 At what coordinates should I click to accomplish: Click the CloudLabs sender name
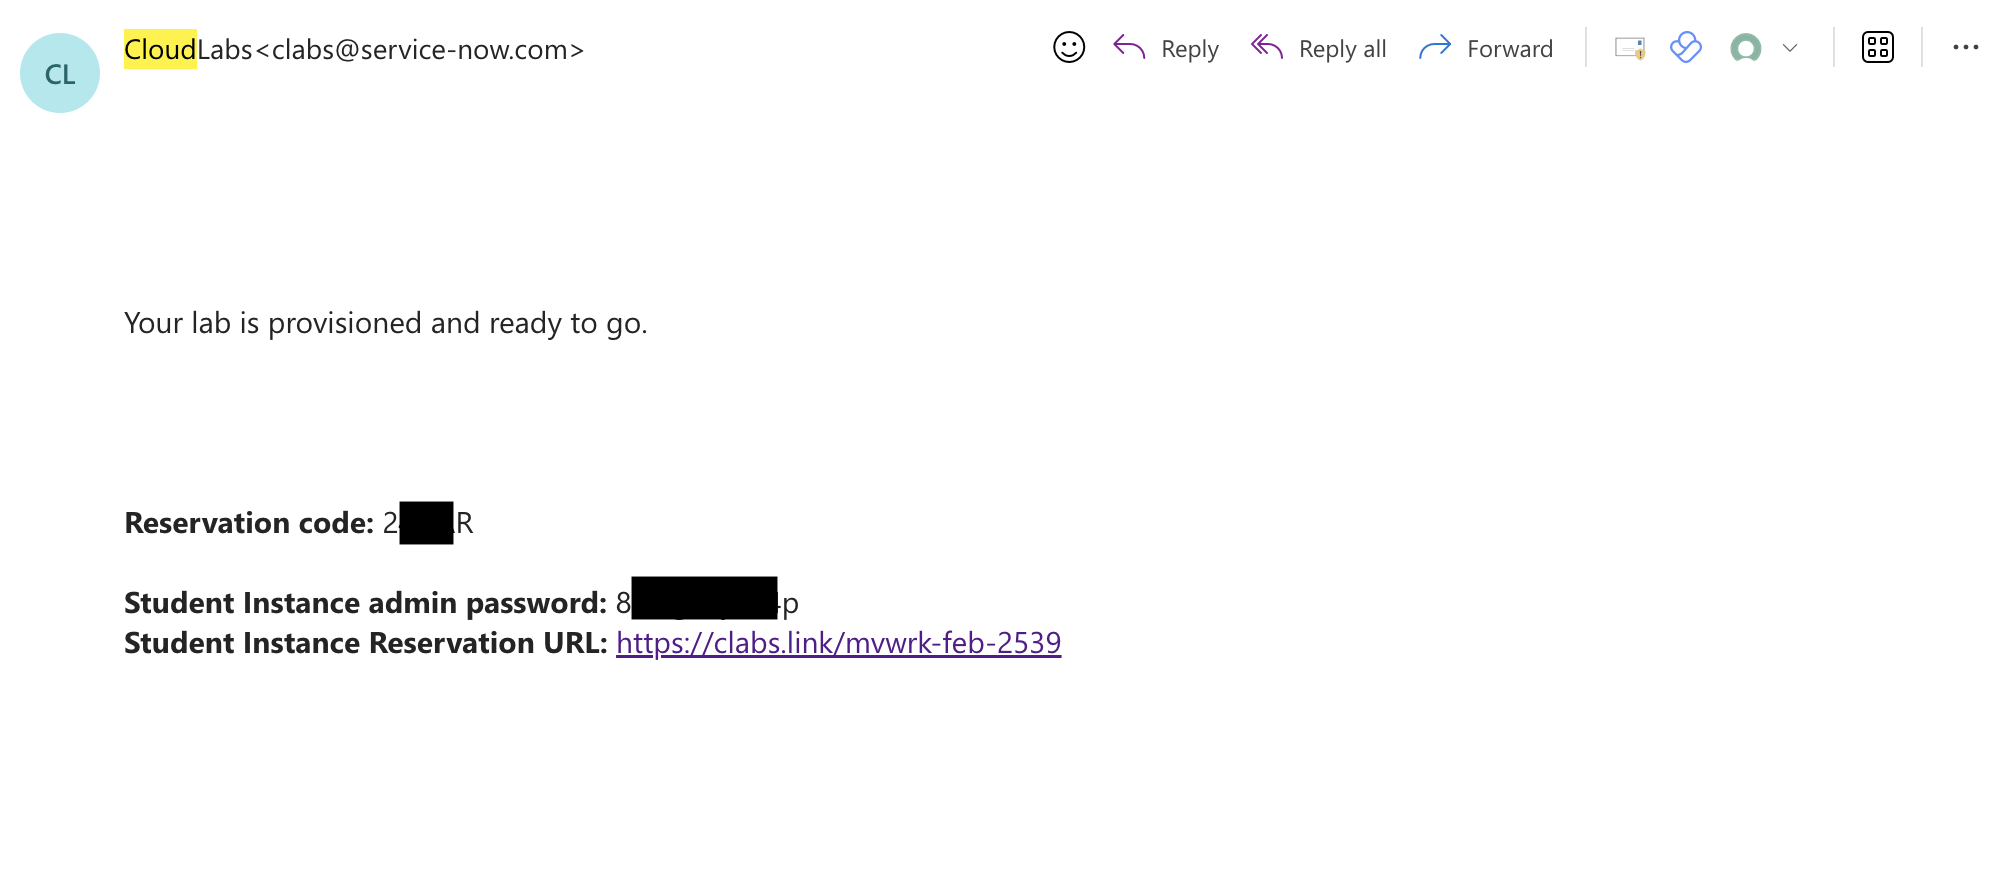tap(188, 49)
